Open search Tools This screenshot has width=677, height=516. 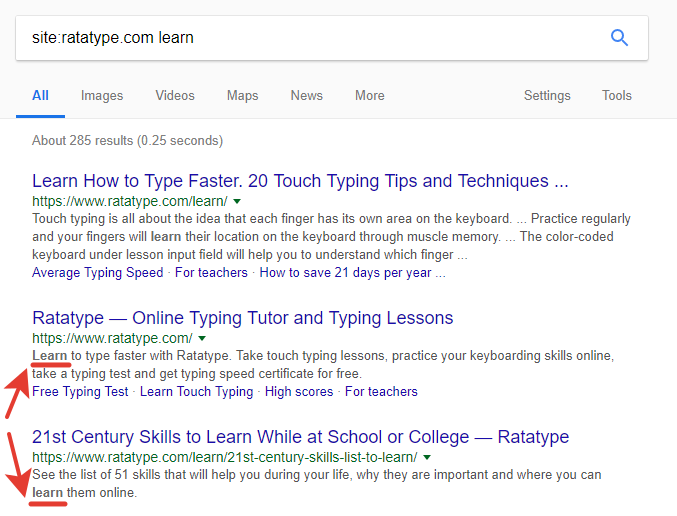(617, 95)
